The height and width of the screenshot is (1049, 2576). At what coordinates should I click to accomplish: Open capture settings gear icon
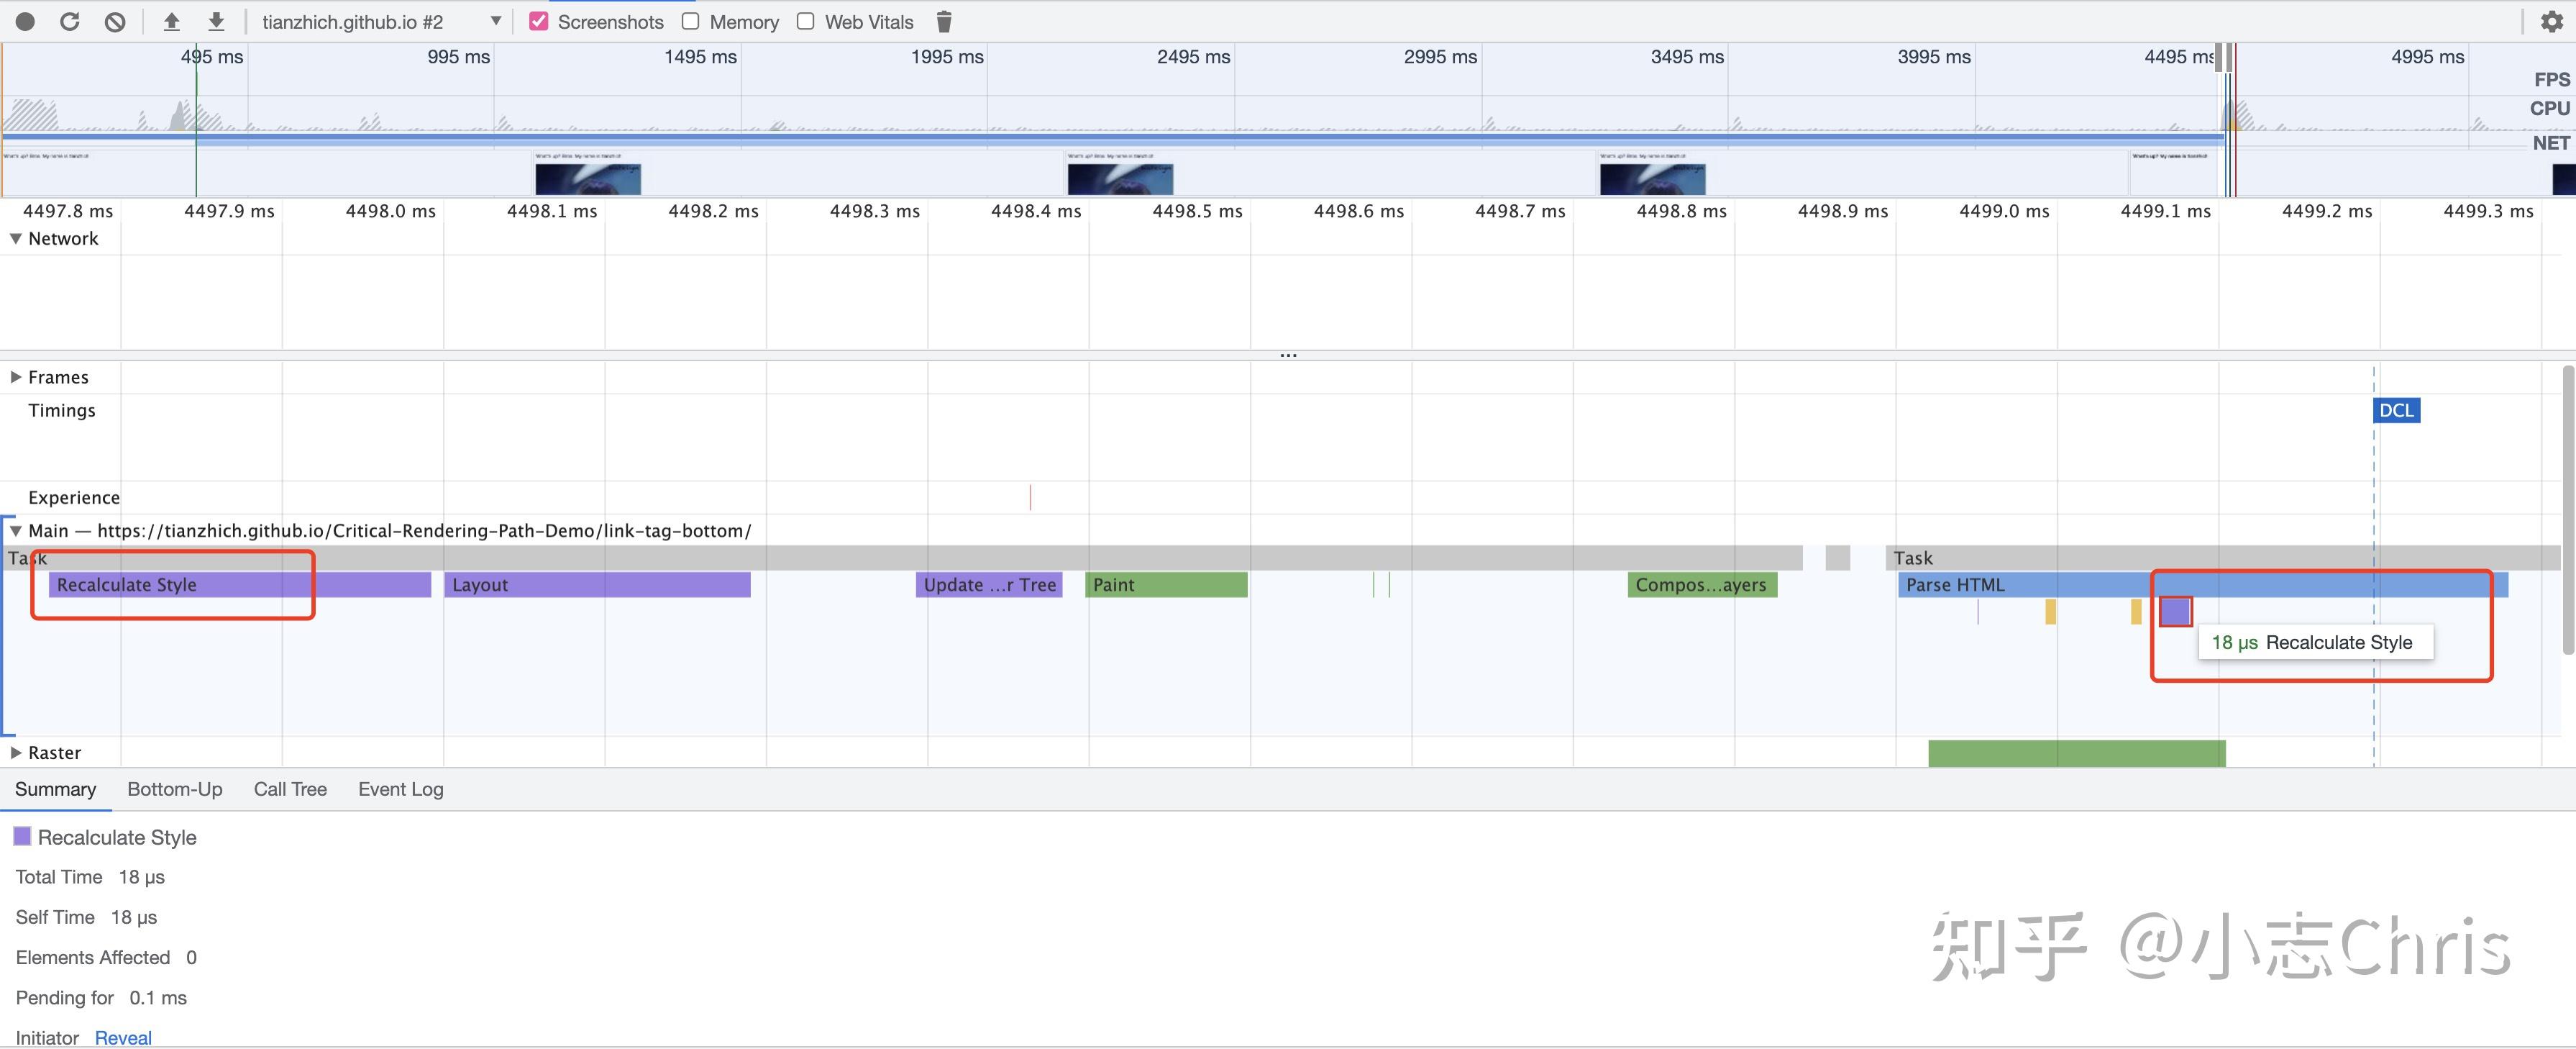[x=2551, y=22]
